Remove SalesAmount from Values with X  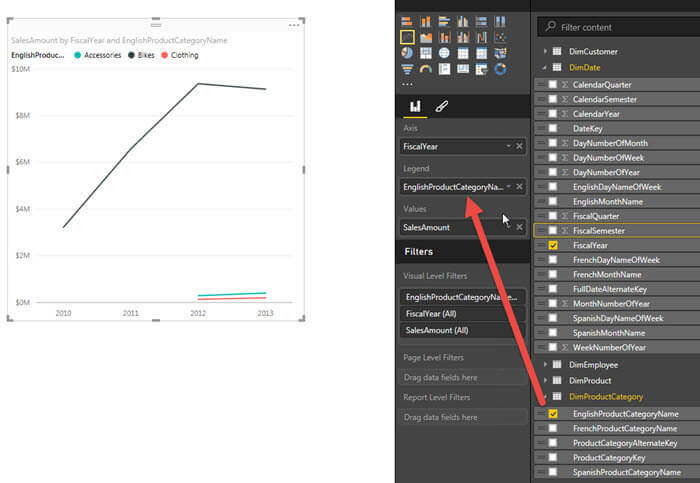[519, 227]
